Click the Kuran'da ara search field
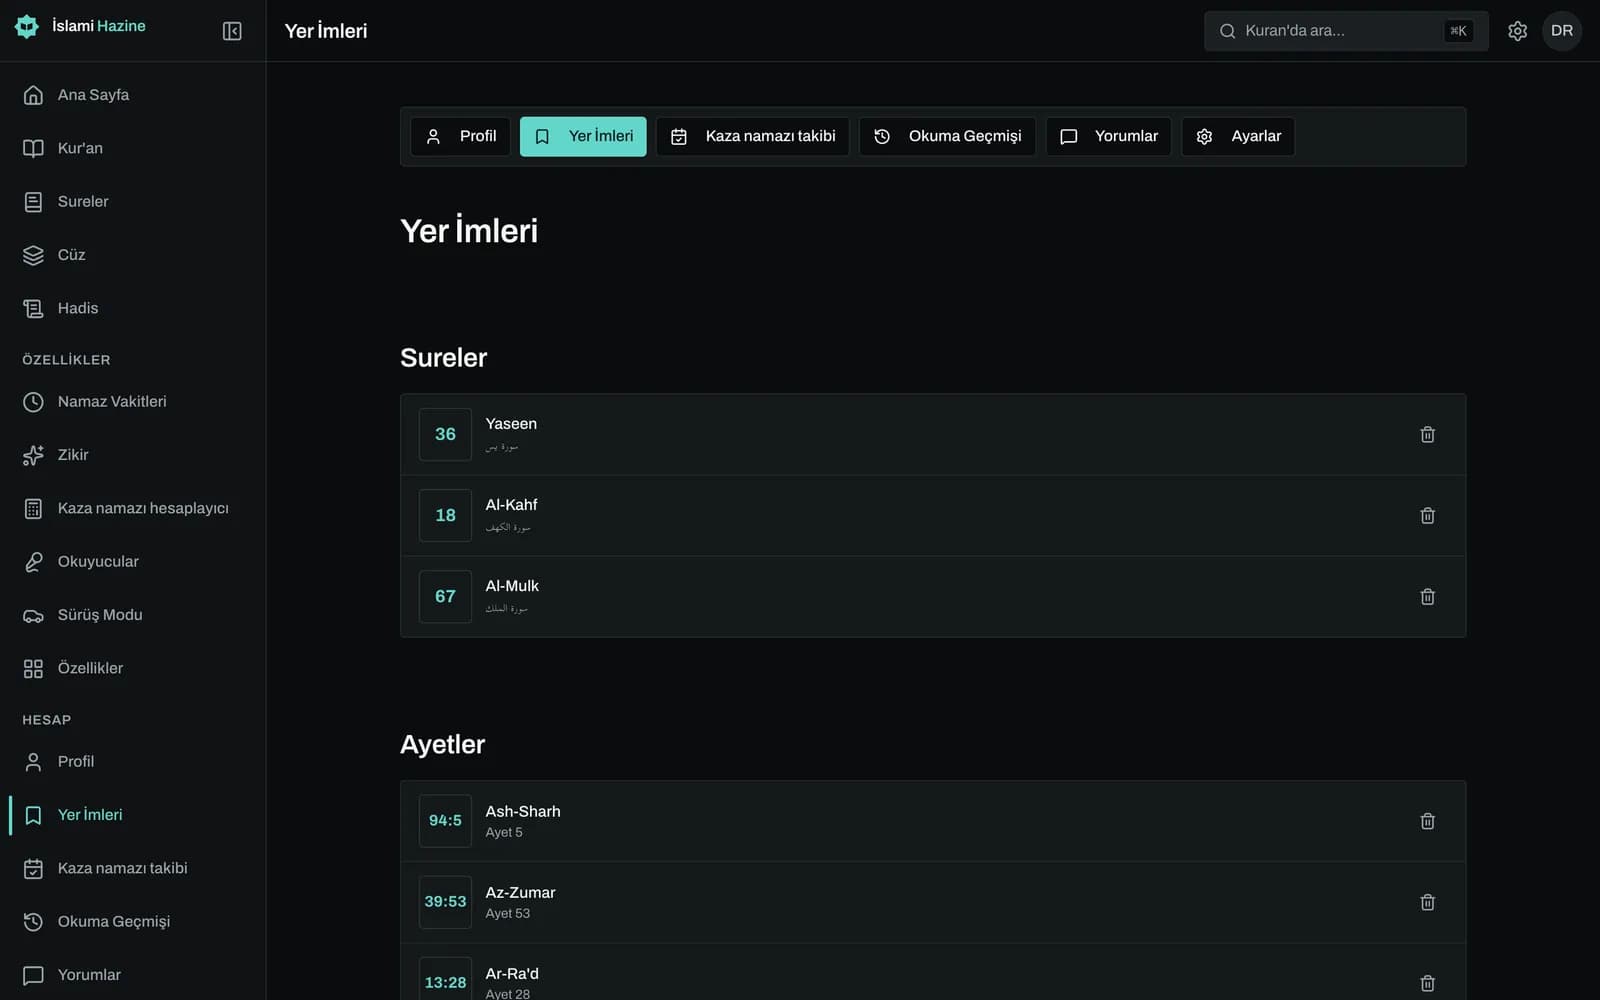Screen dimensions: 1600x1000 [x=1346, y=31]
